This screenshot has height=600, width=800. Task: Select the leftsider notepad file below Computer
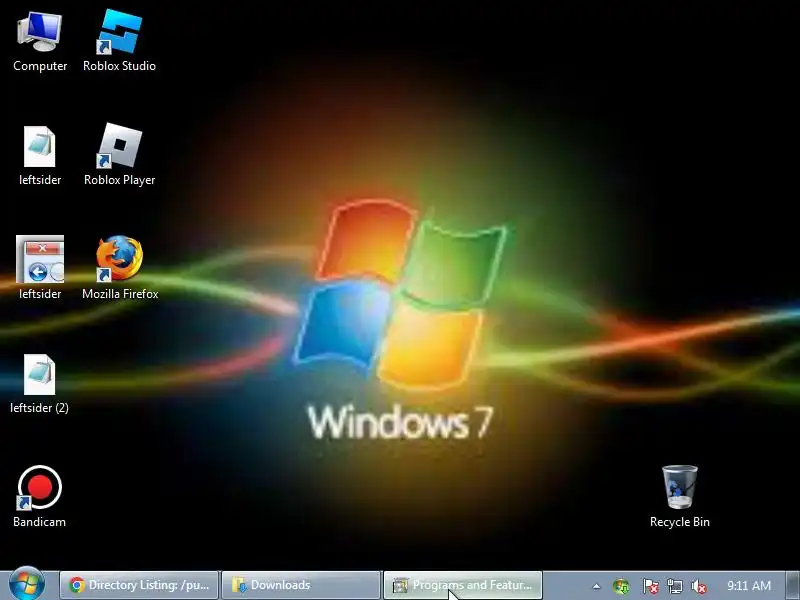coord(40,155)
